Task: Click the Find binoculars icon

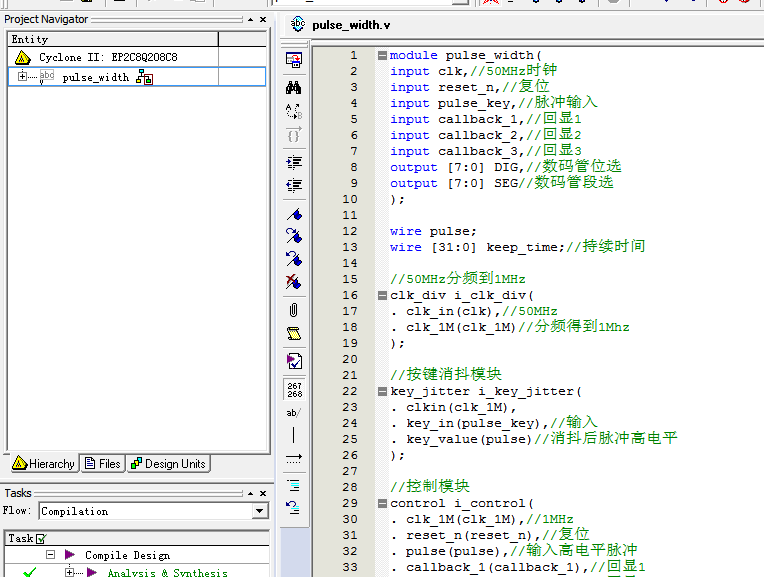Action: pyautogui.click(x=294, y=87)
